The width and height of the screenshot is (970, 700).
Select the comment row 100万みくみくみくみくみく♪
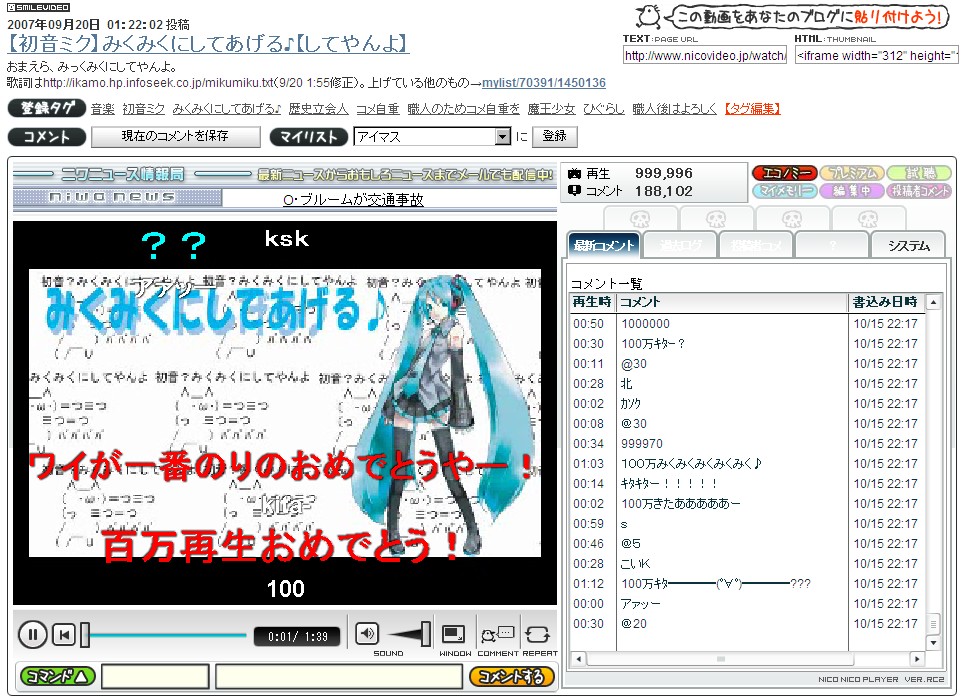coord(747,463)
